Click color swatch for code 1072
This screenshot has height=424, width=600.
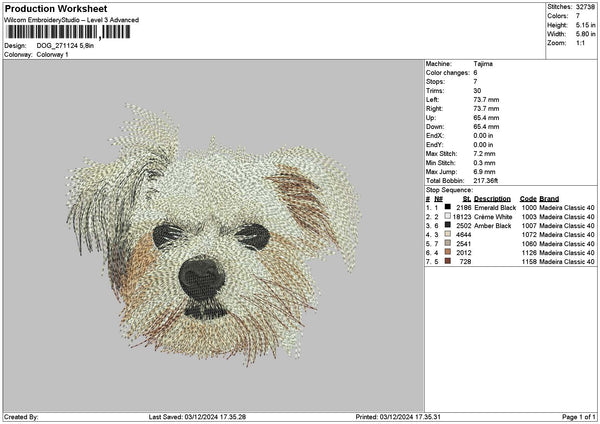[447, 234]
